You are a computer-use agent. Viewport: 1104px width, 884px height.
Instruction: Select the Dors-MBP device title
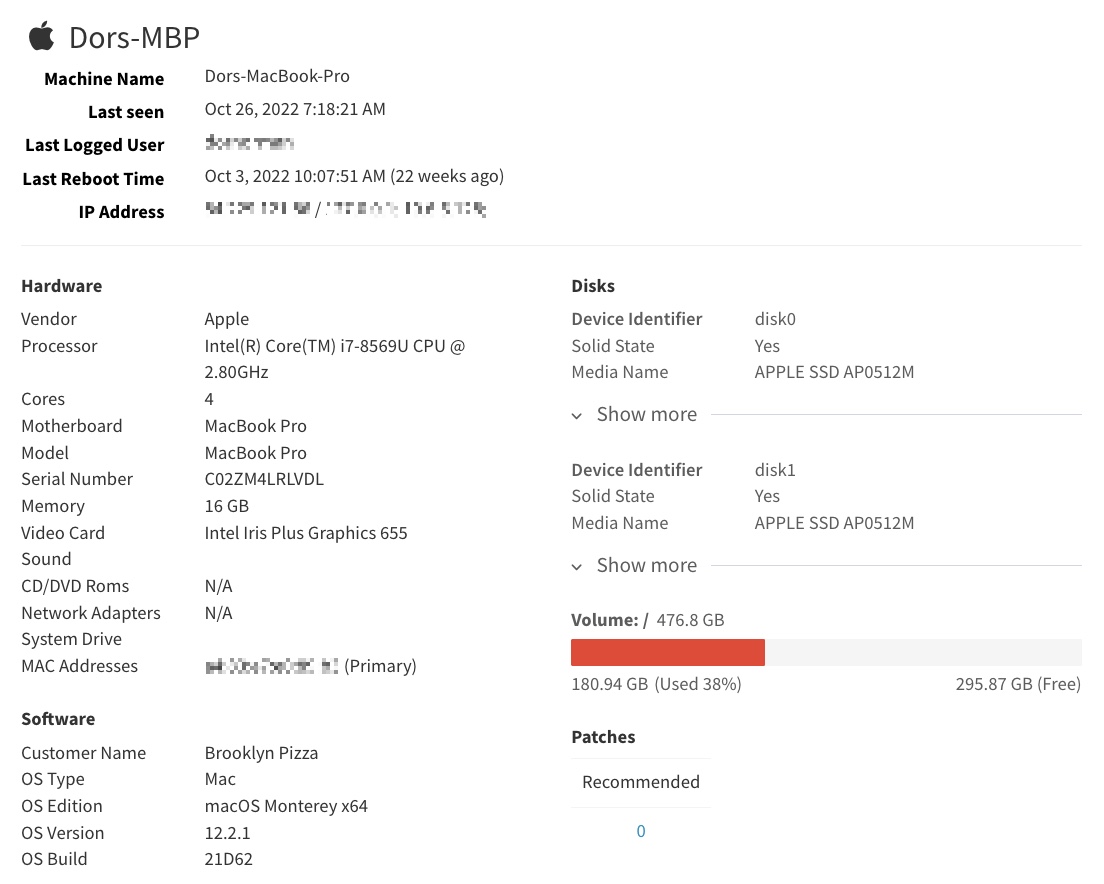[x=134, y=37]
